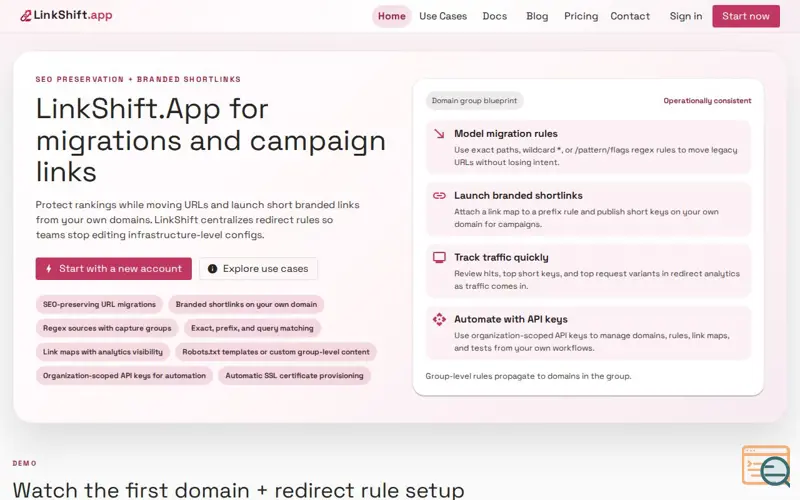Image resolution: width=800 pixels, height=500 pixels.
Task: Click the arrow icon for Model migration rules
Action: [x=439, y=134]
